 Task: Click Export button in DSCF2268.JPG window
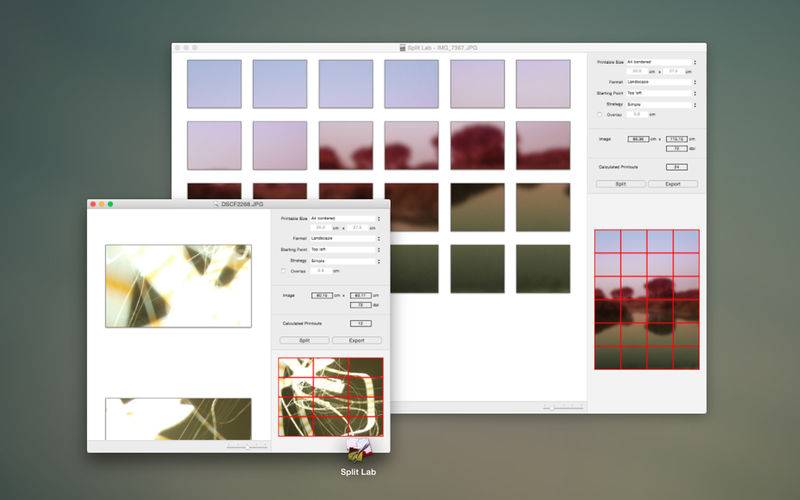pyautogui.click(x=356, y=340)
